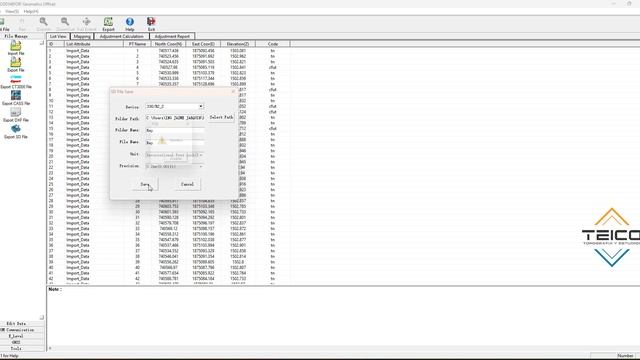Image resolution: width=640 pixels, height=360 pixels.
Task: Expand the COM Communication sidebar section
Action: pyautogui.click(x=16, y=330)
